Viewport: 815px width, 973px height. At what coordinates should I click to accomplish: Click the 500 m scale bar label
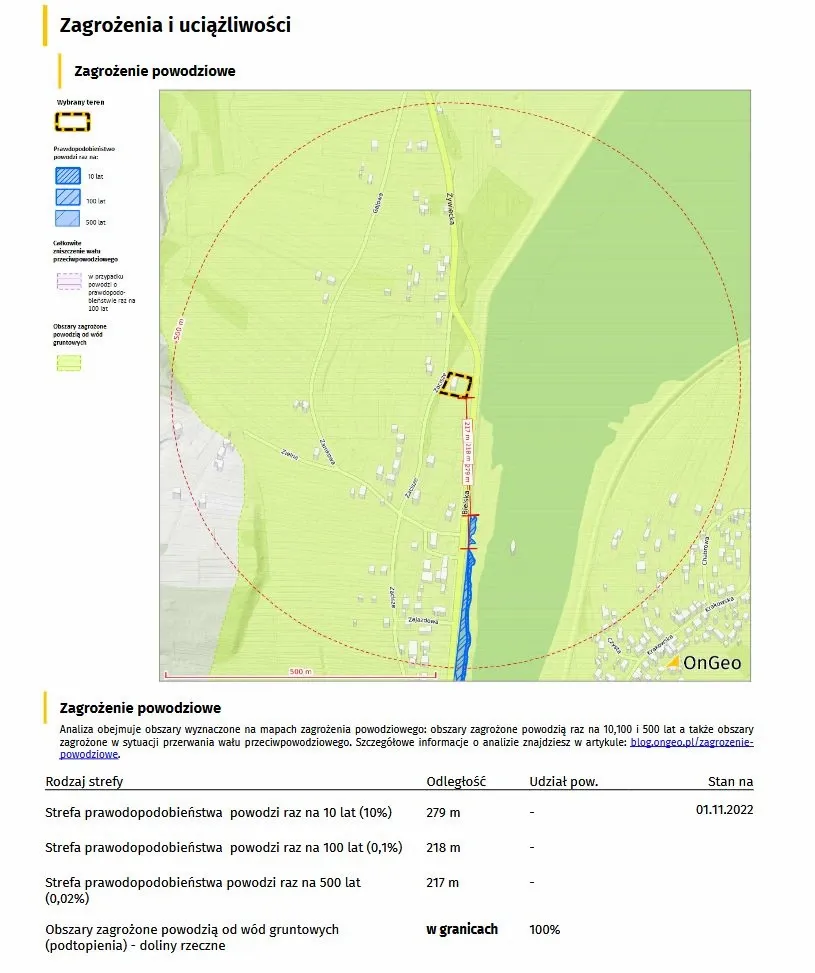[x=300, y=671]
